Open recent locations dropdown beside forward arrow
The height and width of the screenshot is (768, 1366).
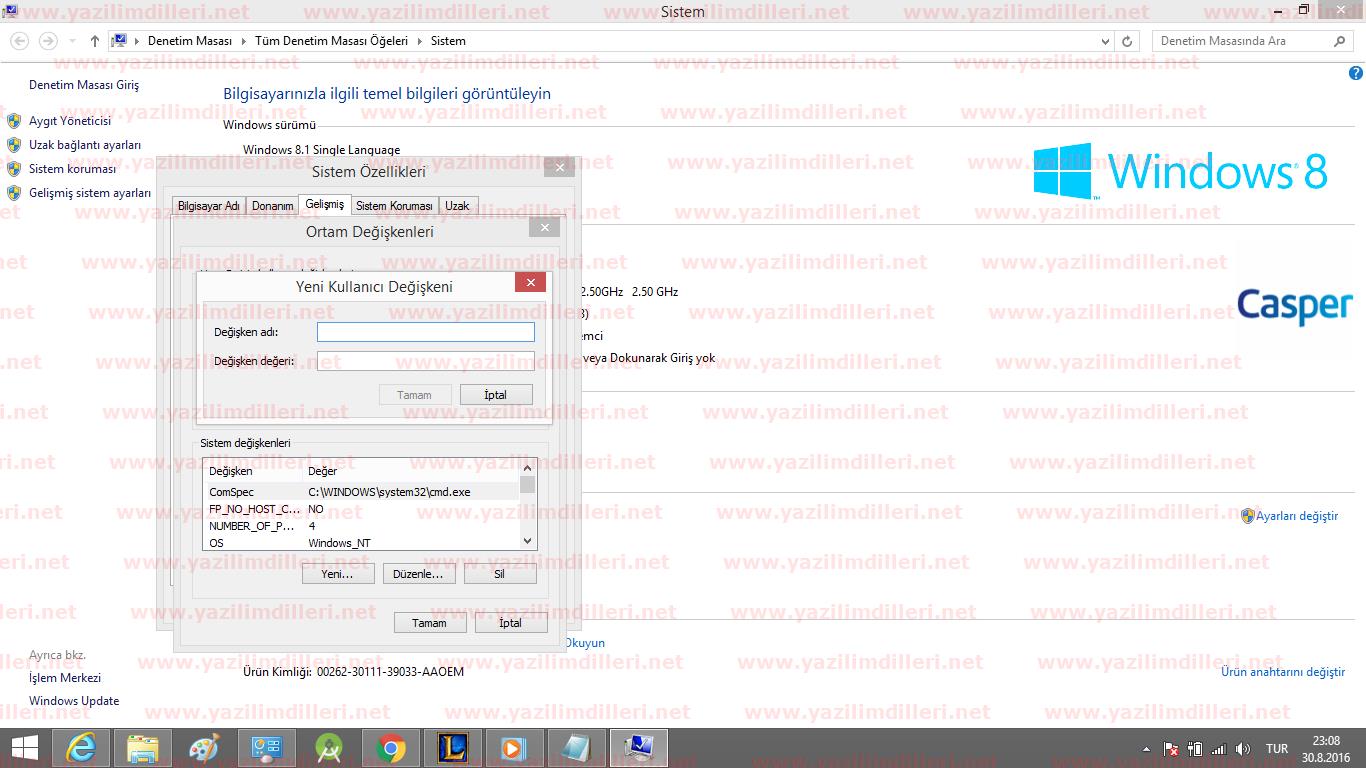point(73,41)
